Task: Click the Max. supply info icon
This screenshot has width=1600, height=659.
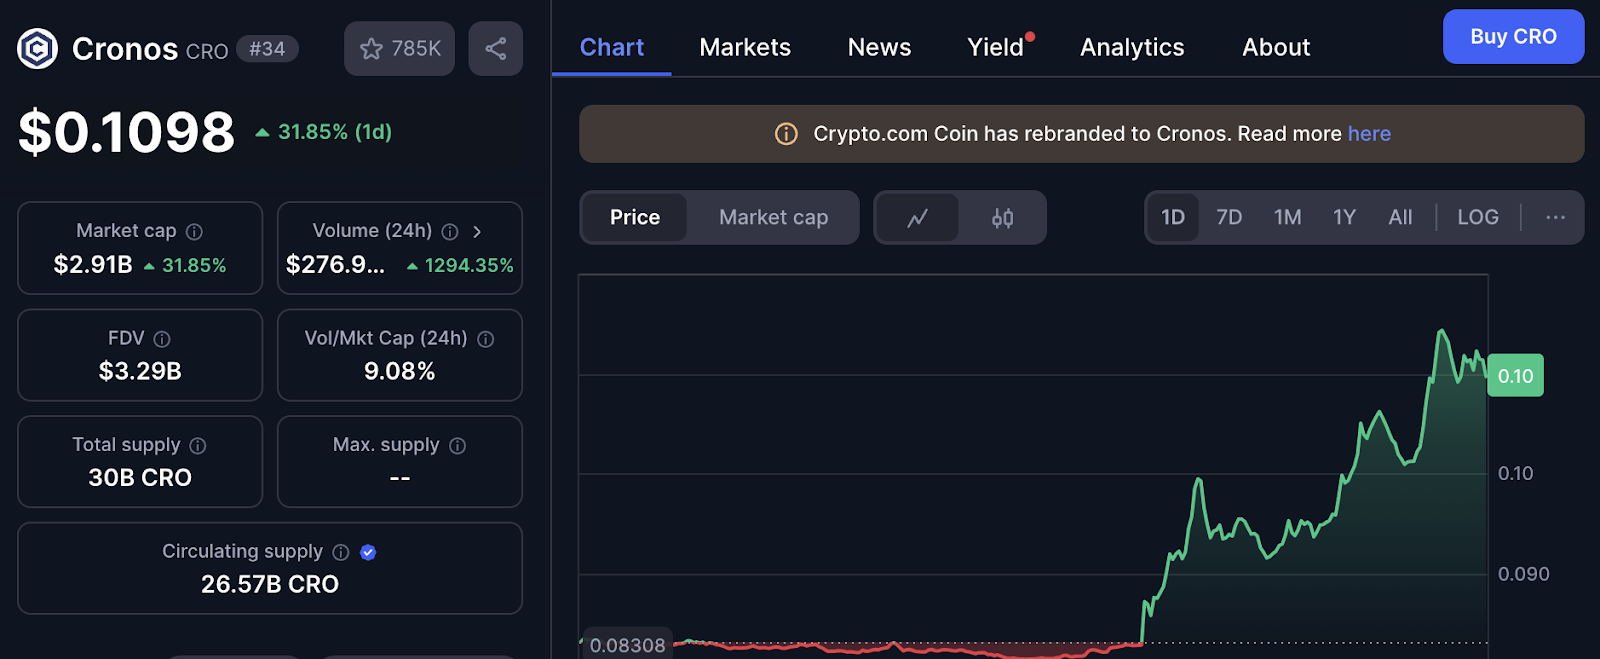Action: (x=457, y=446)
